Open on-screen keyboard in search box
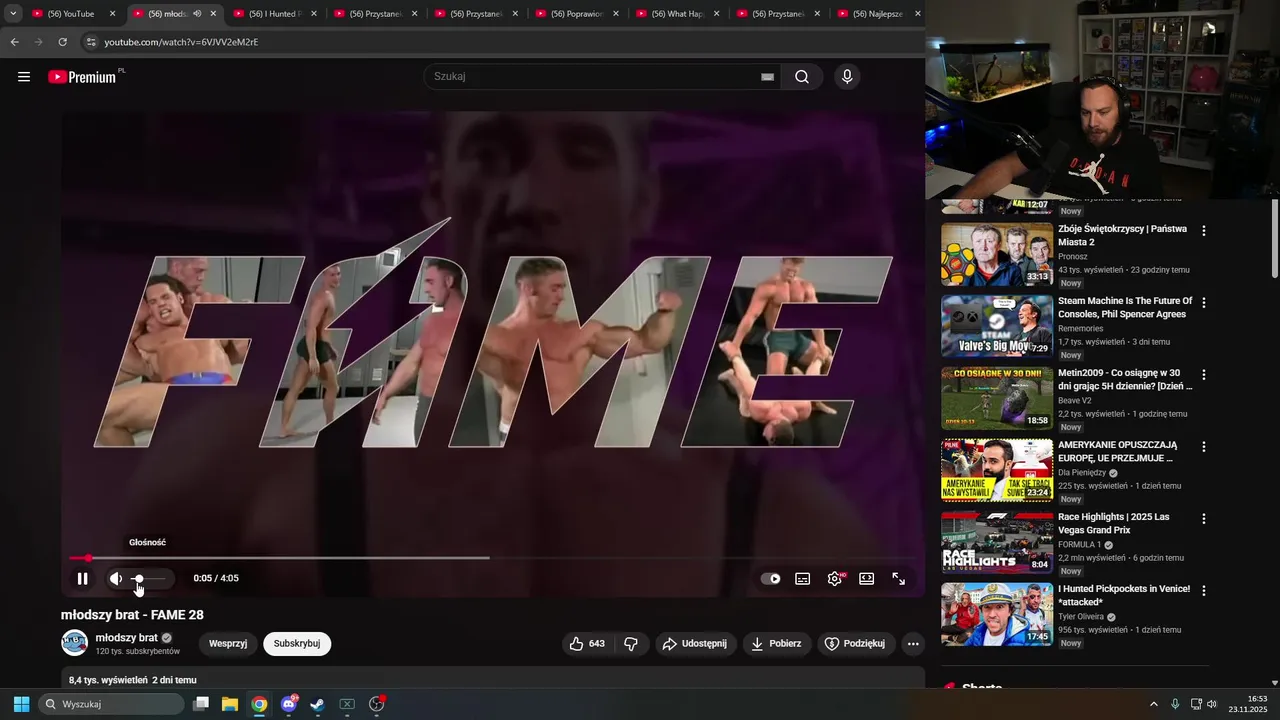Image resolution: width=1280 pixels, height=720 pixels. tap(767, 77)
